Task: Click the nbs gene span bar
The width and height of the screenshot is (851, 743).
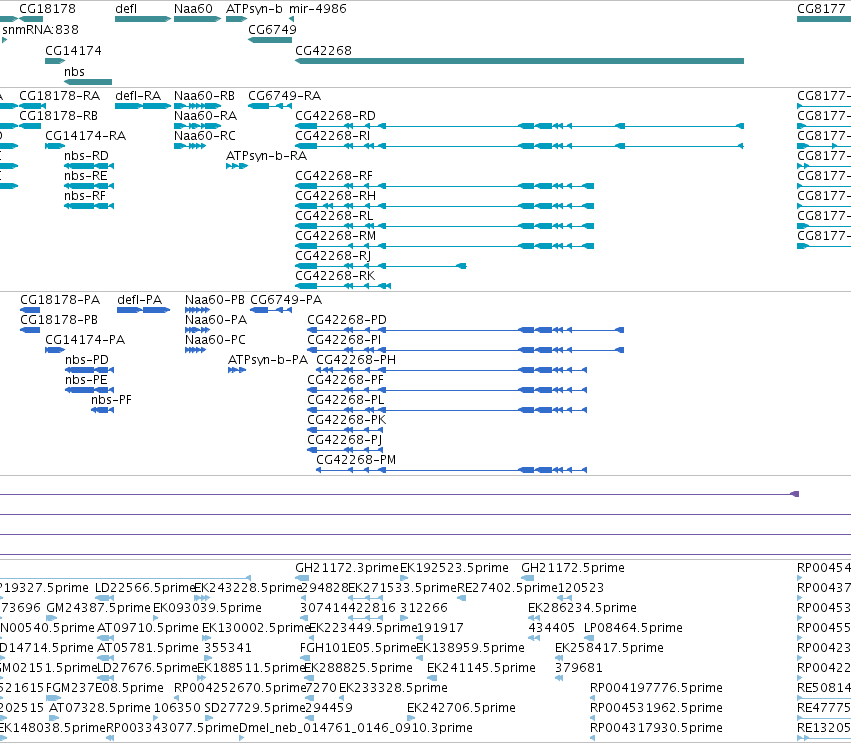Action: tap(88, 82)
